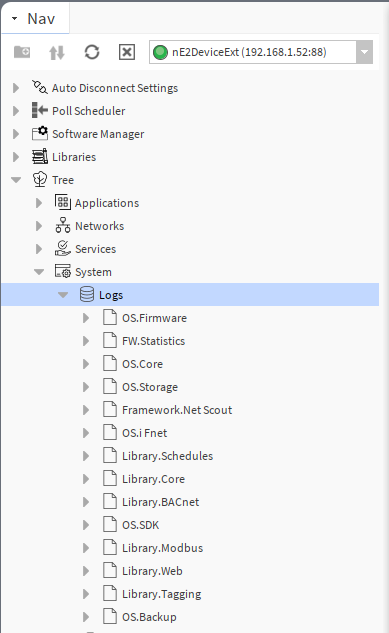Click the OS.Backup file icon
Image resolution: width=389 pixels, height=633 pixels.
pyautogui.click(x=110, y=616)
